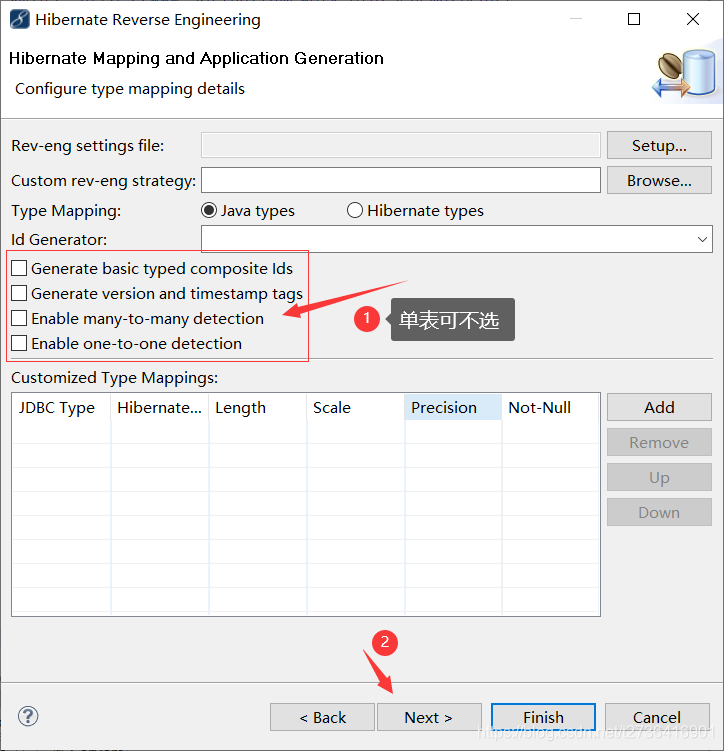The height and width of the screenshot is (751, 724).
Task: Click the Hibernate Reverse Engineering title bar icon
Action: click(20, 20)
